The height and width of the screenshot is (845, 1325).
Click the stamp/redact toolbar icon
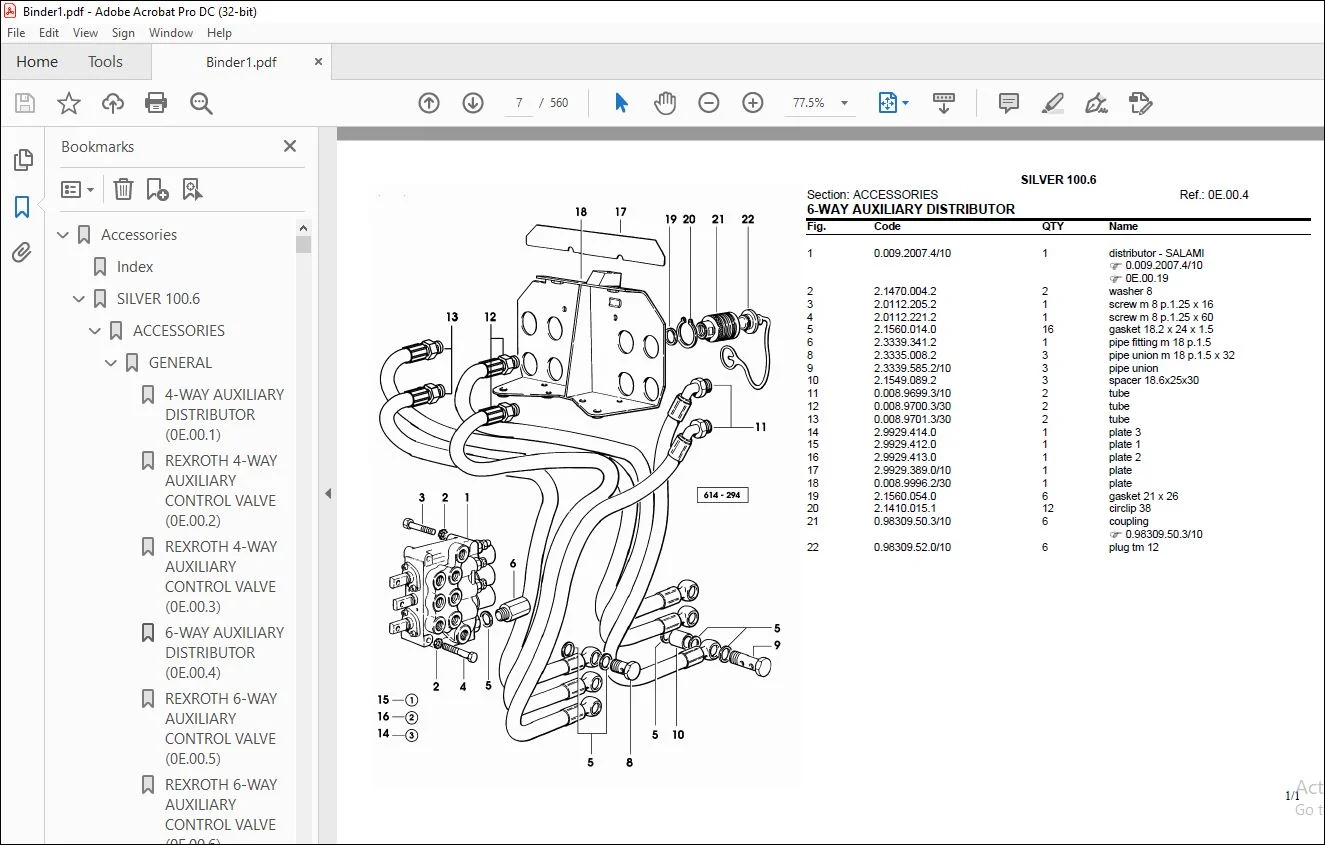point(1140,103)
